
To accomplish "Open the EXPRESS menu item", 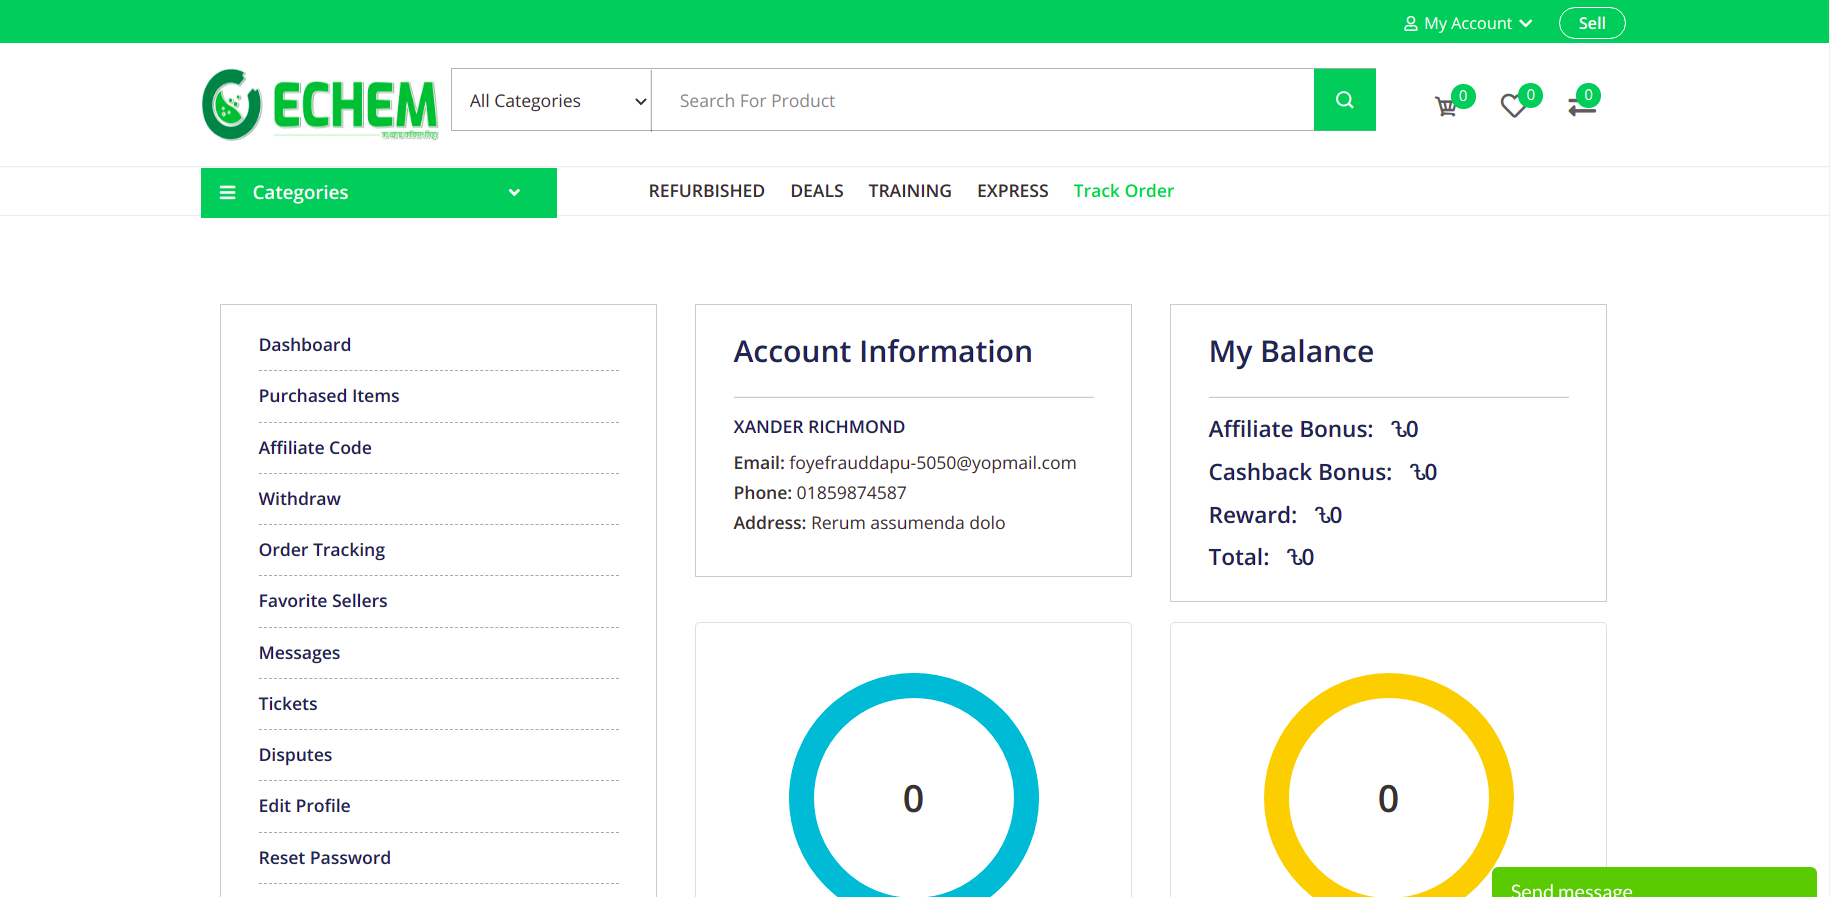I will click(x=1013, y=191).
